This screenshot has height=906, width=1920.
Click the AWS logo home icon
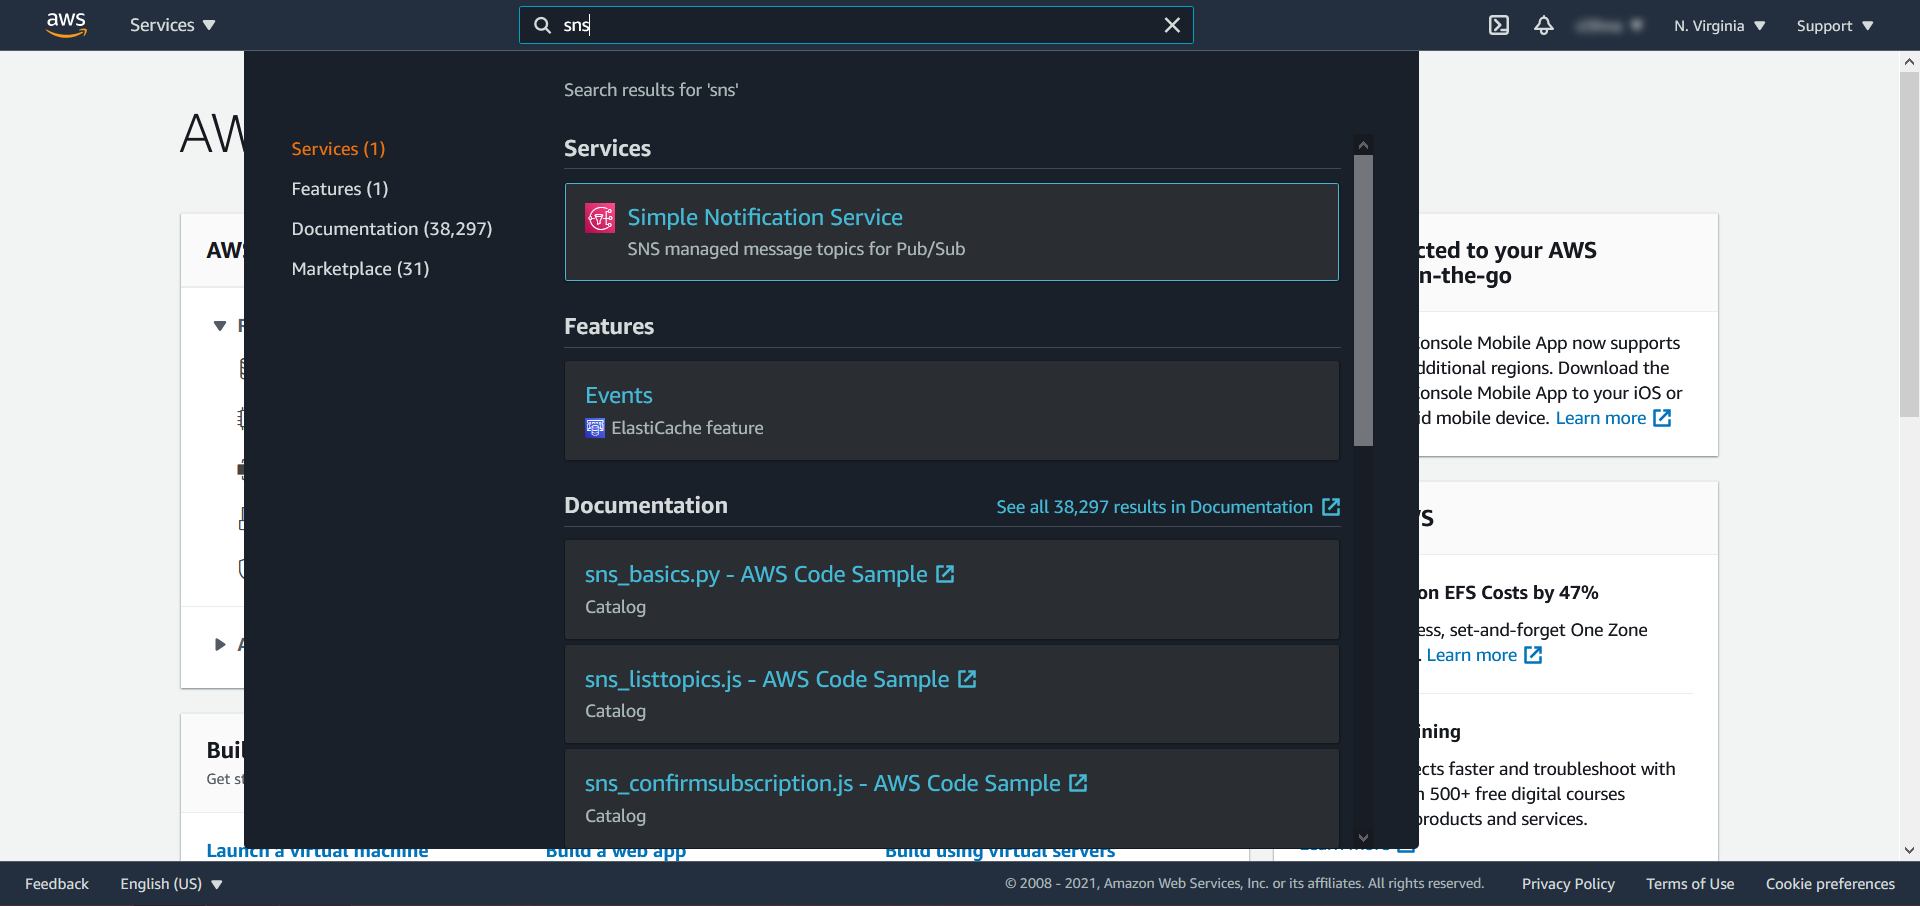66,25
